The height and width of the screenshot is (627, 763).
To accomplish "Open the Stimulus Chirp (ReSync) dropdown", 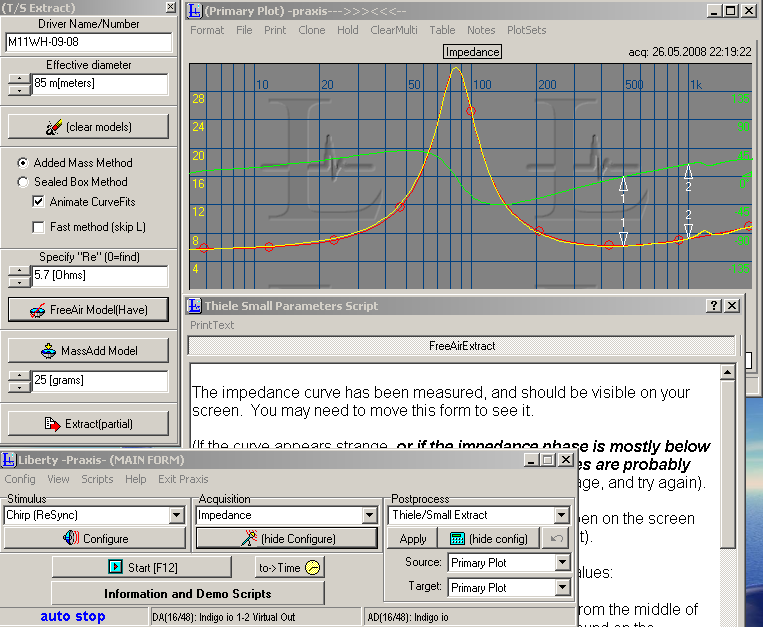I will coord(177,516).
